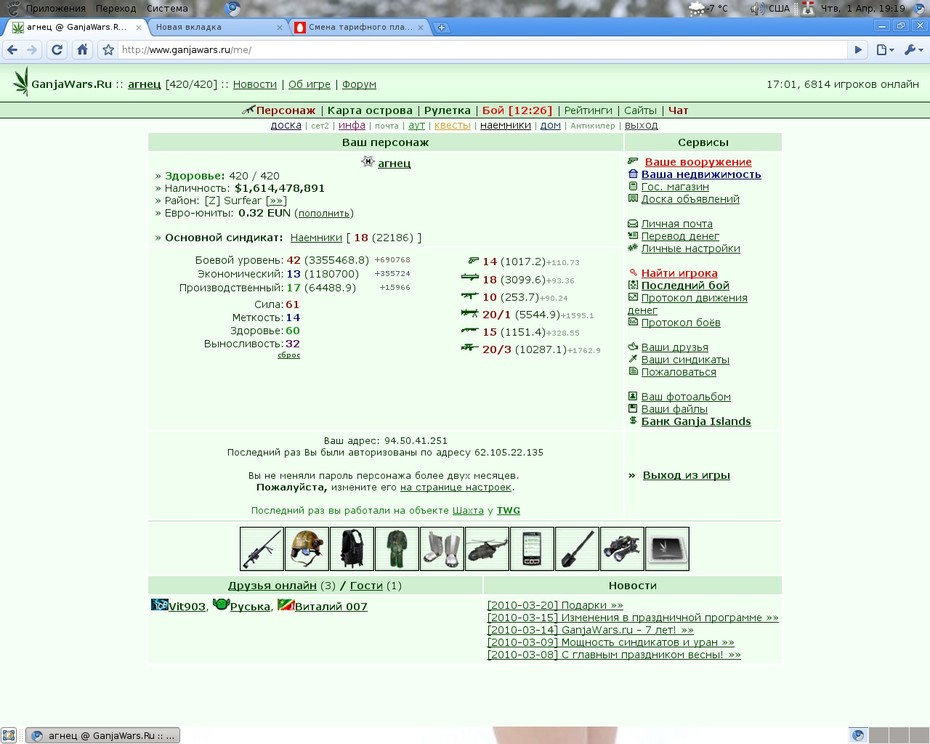Bookmark this page with the star

point(108,50)
